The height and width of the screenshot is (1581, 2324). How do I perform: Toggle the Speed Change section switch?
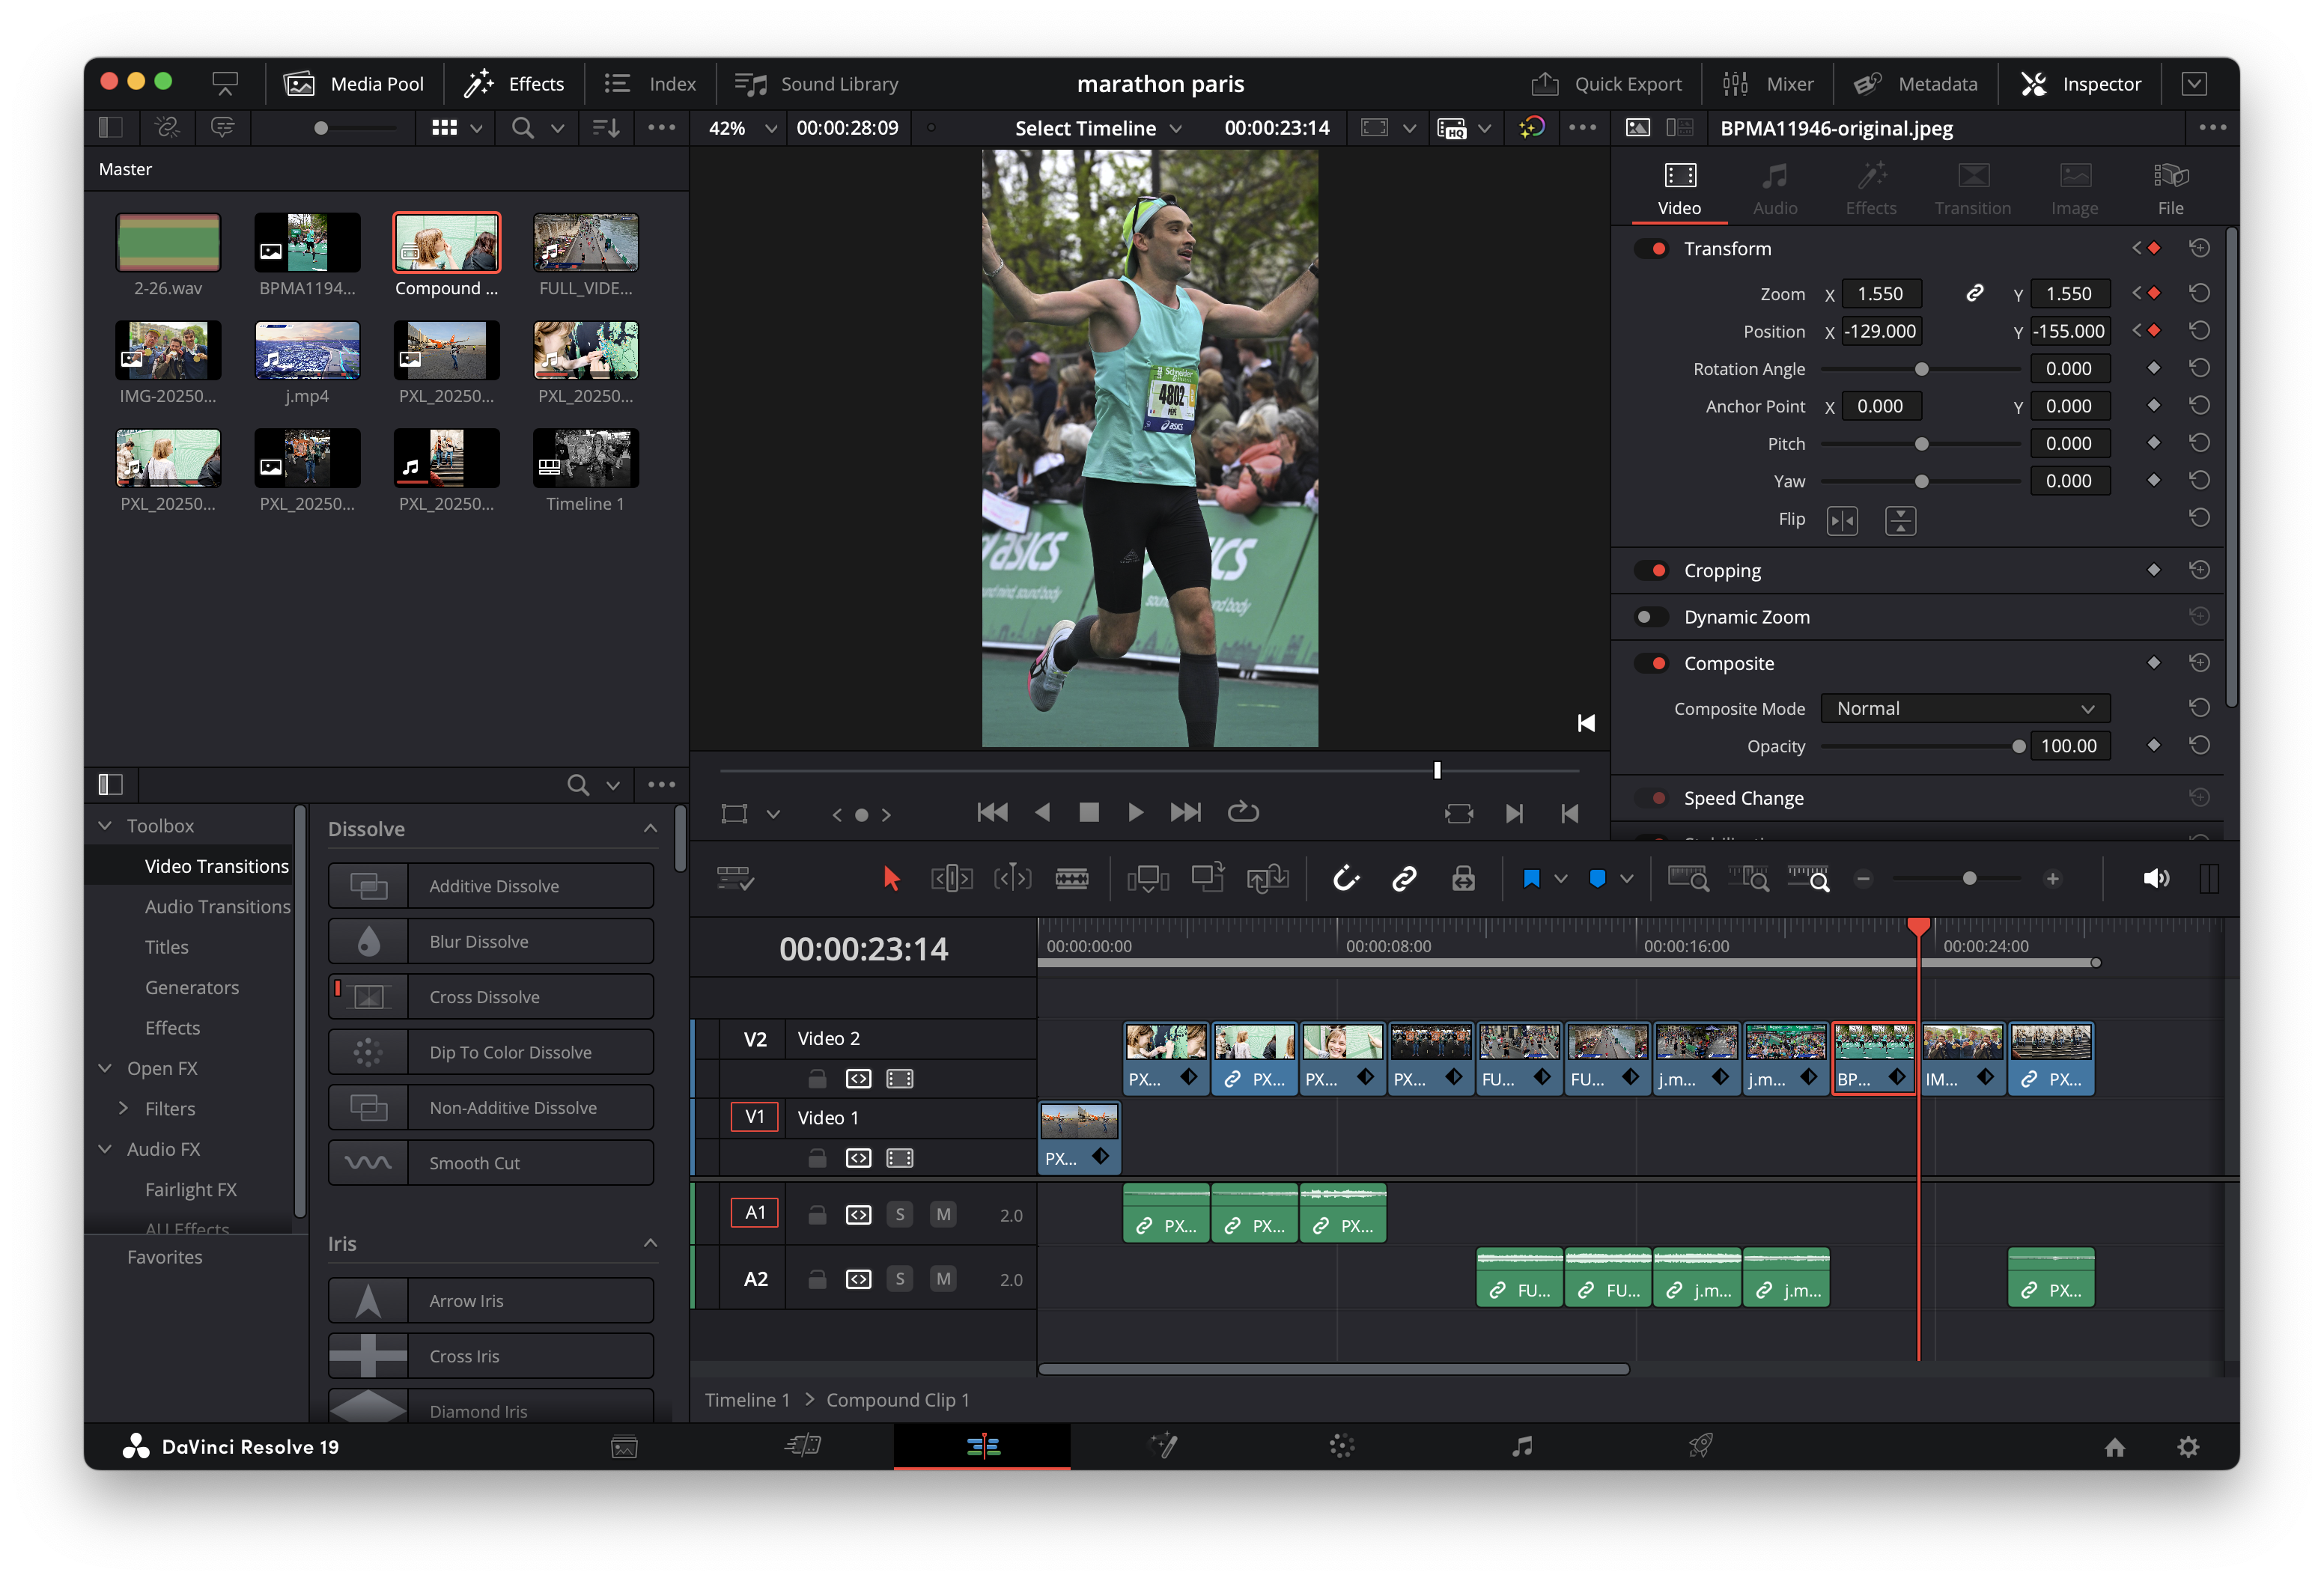(x=1651, y=798)
